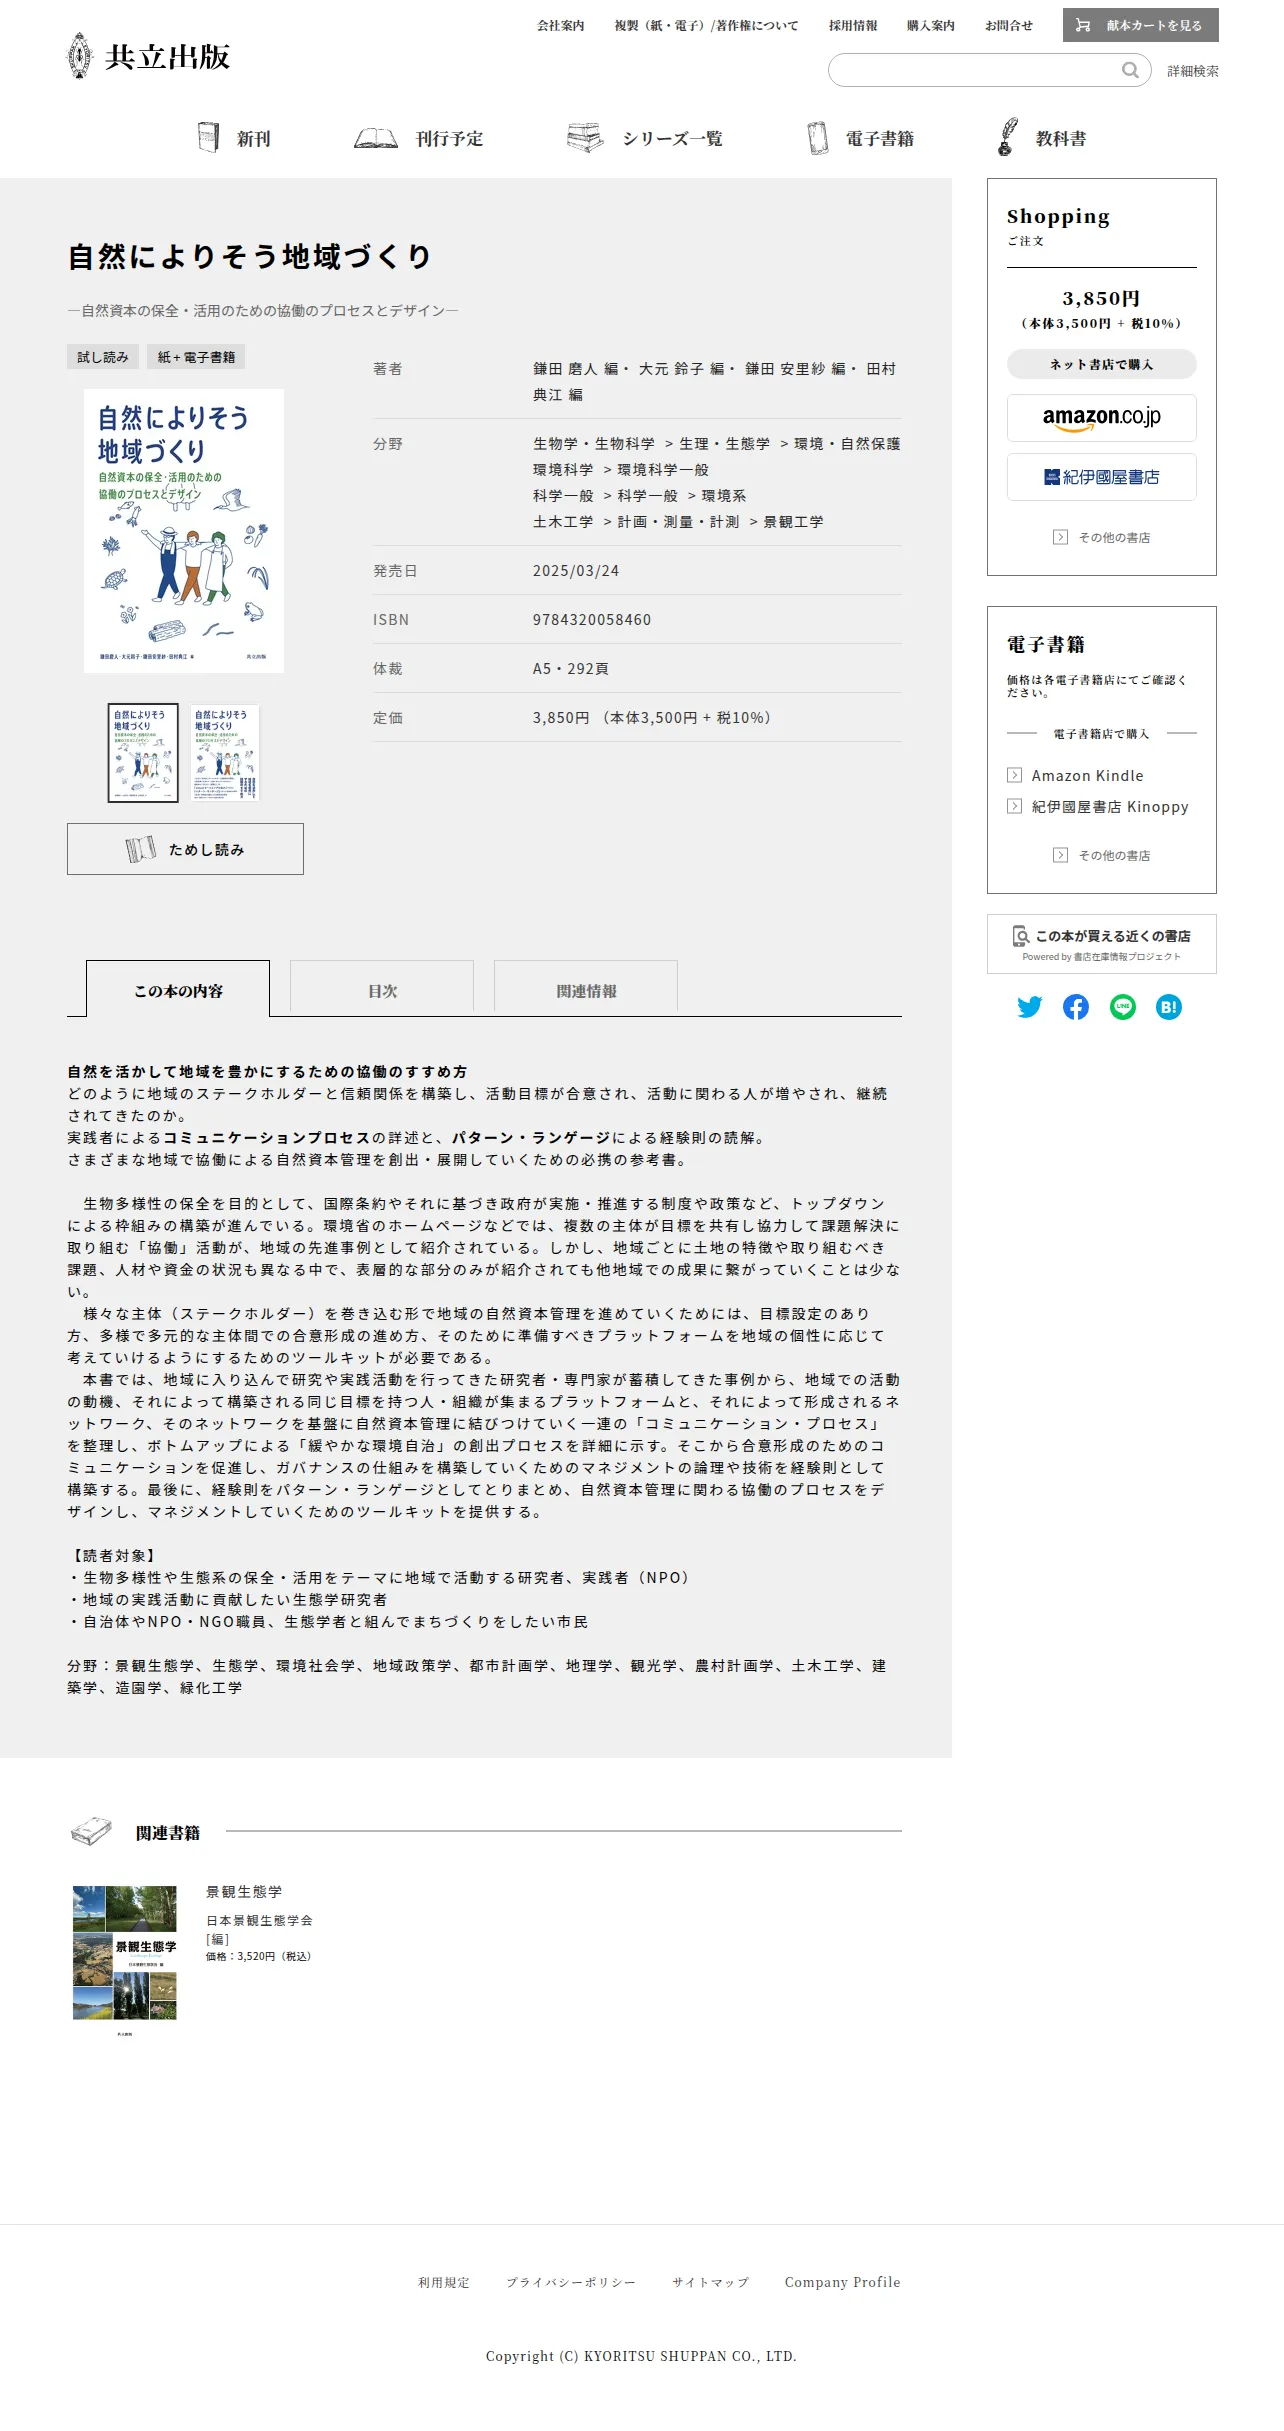Select the second small cover thumbnail with obi
This screenshot has height=2431, width=1284.
pos(225,753)
